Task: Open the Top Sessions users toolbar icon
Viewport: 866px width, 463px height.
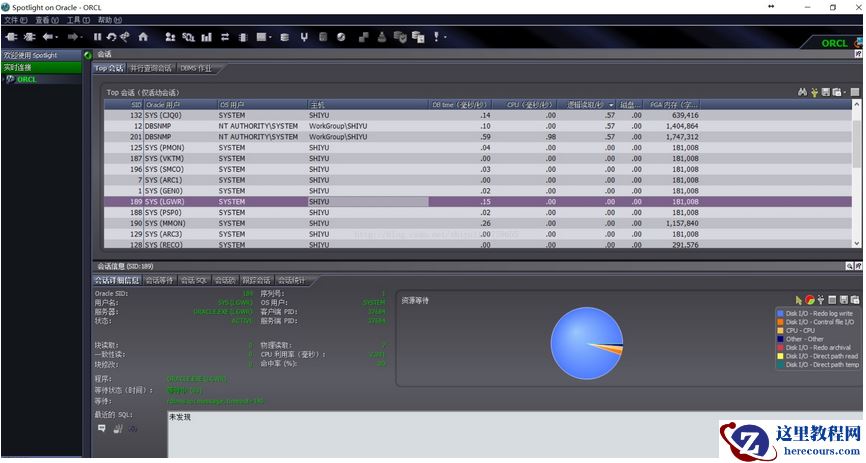Action: click(170, 37)
